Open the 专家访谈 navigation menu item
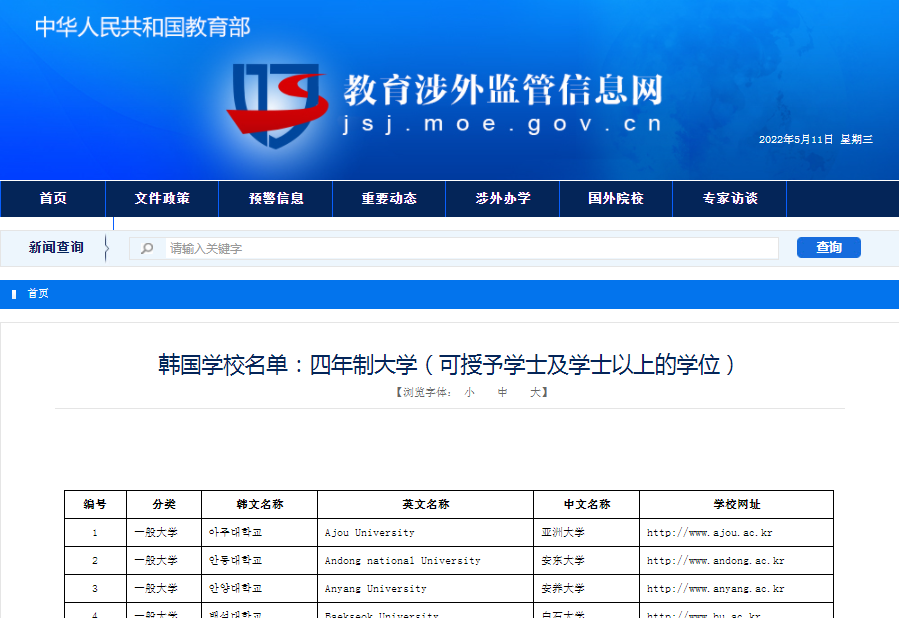899x618 pixels. (x=729, y=198)
